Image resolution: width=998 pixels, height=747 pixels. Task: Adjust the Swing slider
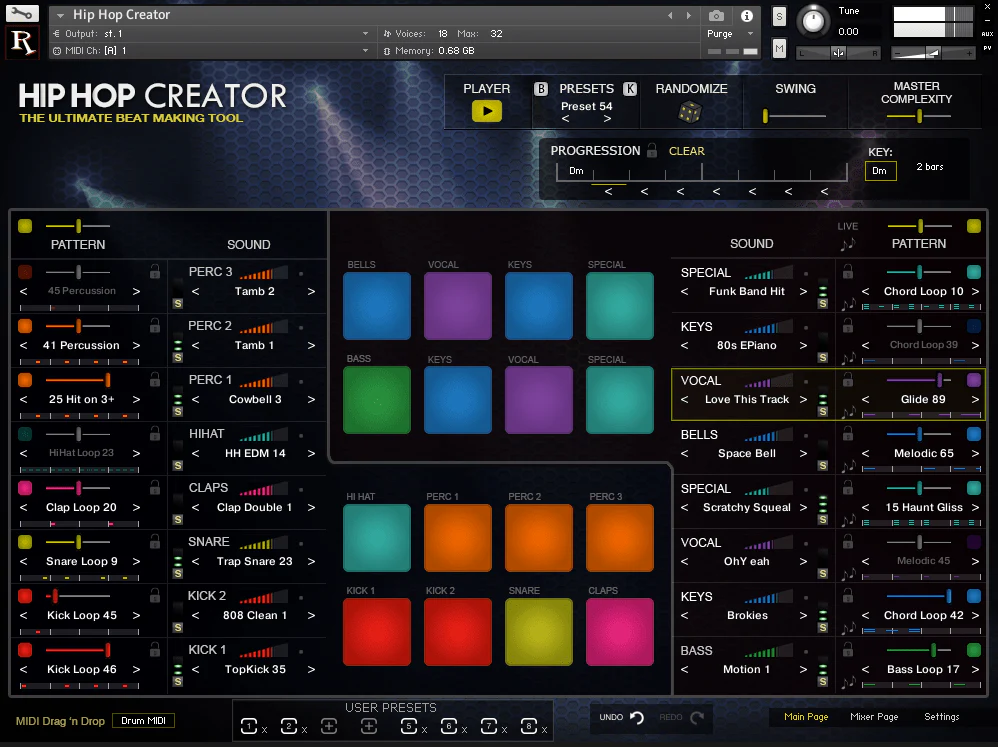(766, 116)
